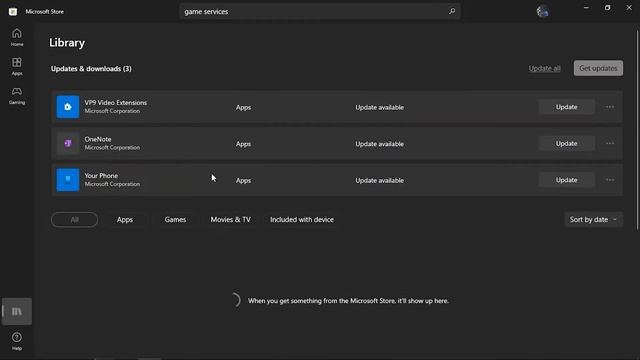Click the 'OneNote' title text
Screen dimensions: 640x360
point(98,139)
